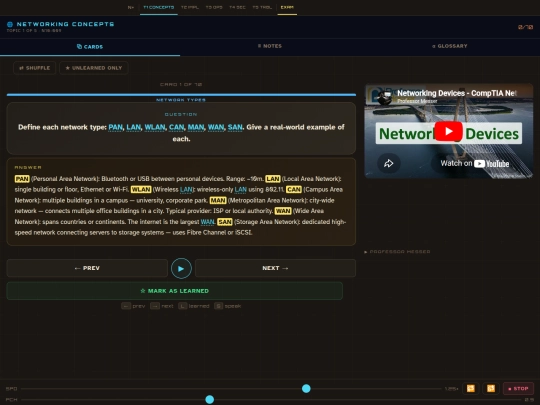Go to the next card with Next
Image resolution: width=540 pixels, height=405 pixels.
[276, 268]
